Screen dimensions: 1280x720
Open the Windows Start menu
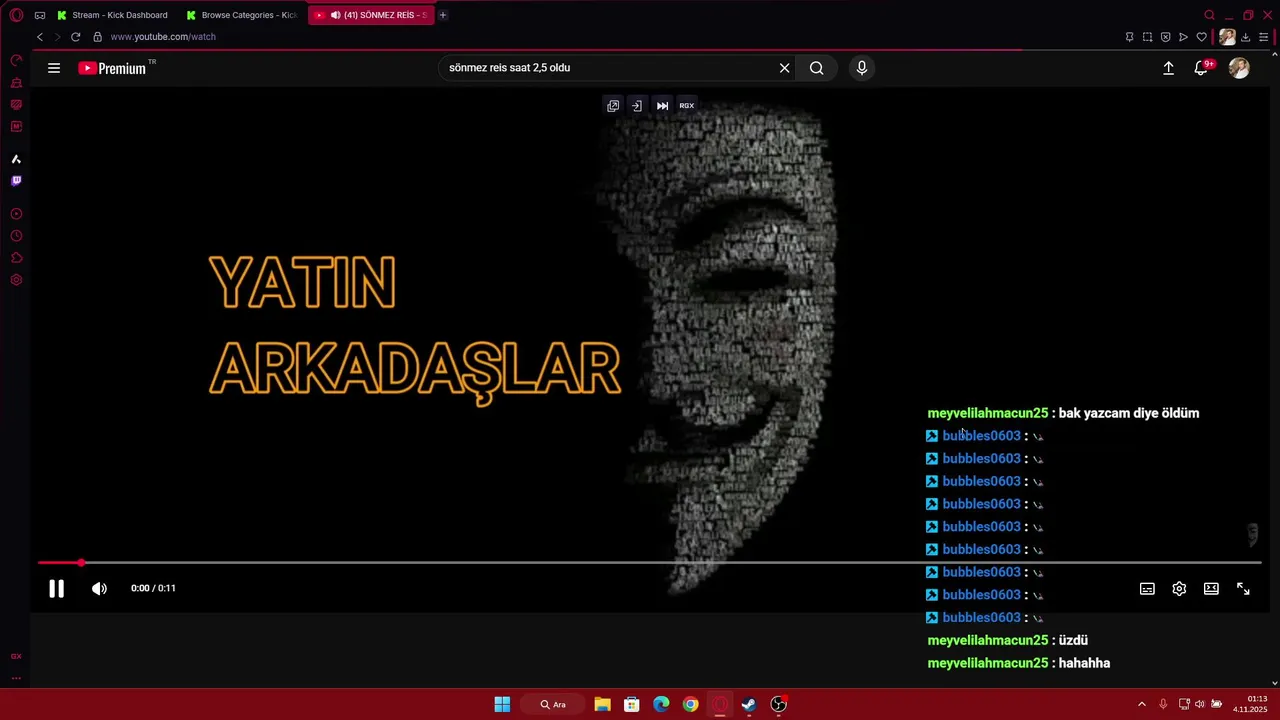(x=502, y=704)
